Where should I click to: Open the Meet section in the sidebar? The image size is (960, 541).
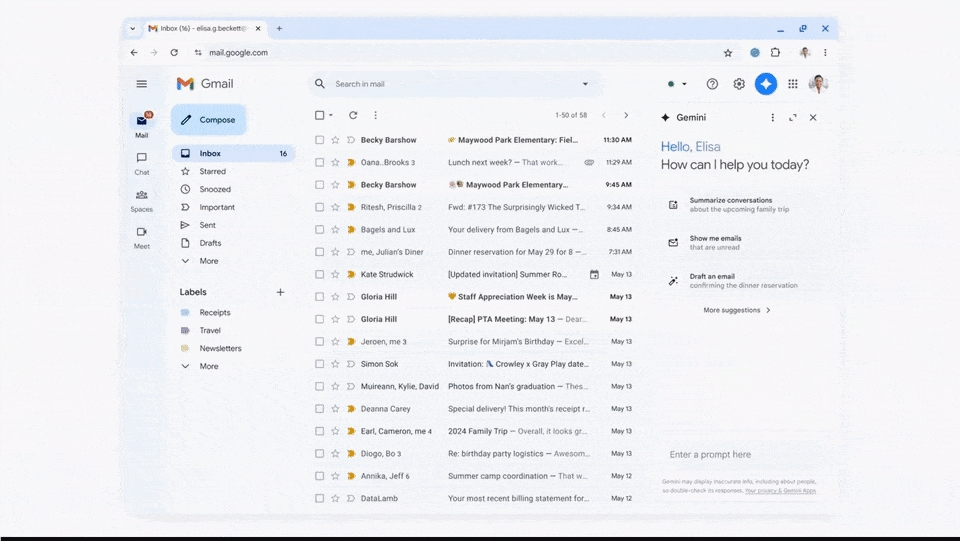click(141, 237)
